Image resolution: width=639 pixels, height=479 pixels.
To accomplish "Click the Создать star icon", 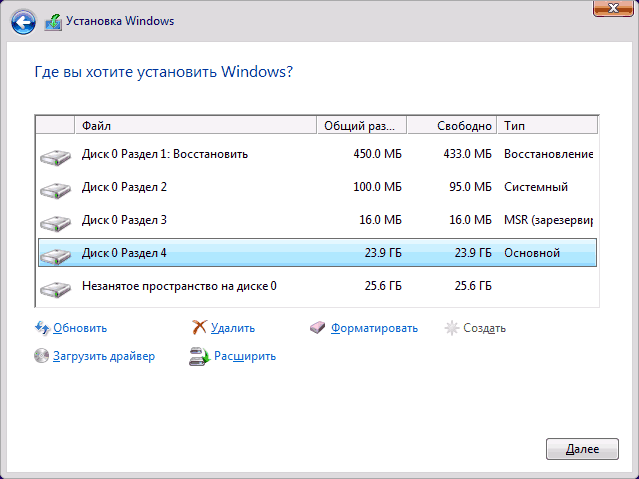I will (452, 327).
